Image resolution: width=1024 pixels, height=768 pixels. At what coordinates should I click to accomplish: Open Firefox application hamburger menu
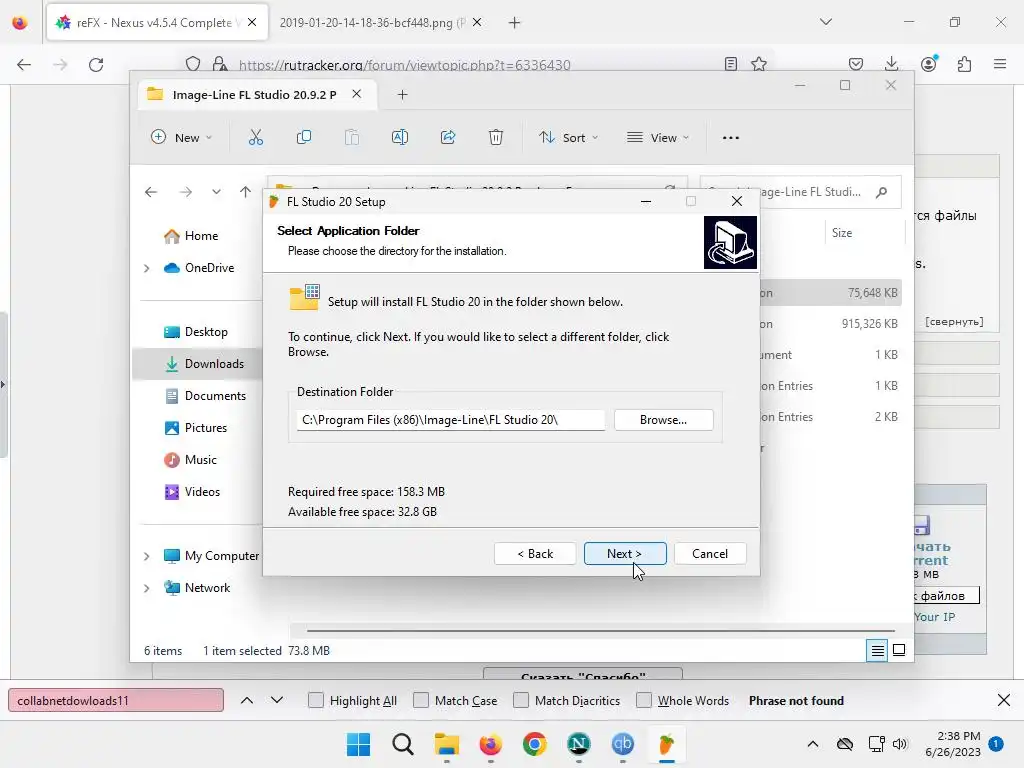coord(1000,64)
